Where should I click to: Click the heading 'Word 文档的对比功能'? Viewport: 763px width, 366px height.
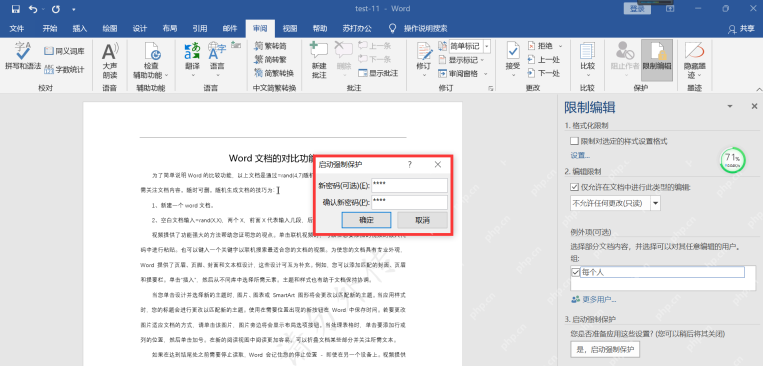pos(272,158)
